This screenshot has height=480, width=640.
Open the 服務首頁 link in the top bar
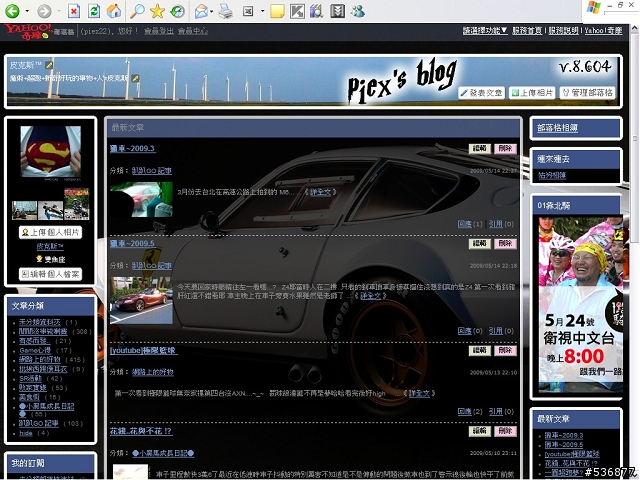pyautogui.click(x=527, y=31)
